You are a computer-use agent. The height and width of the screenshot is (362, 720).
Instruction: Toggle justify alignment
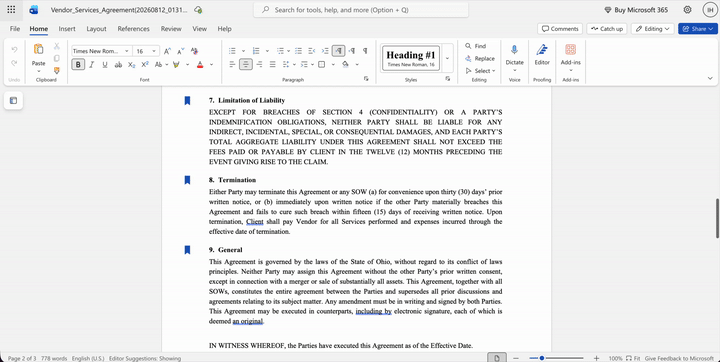[273, 64]
